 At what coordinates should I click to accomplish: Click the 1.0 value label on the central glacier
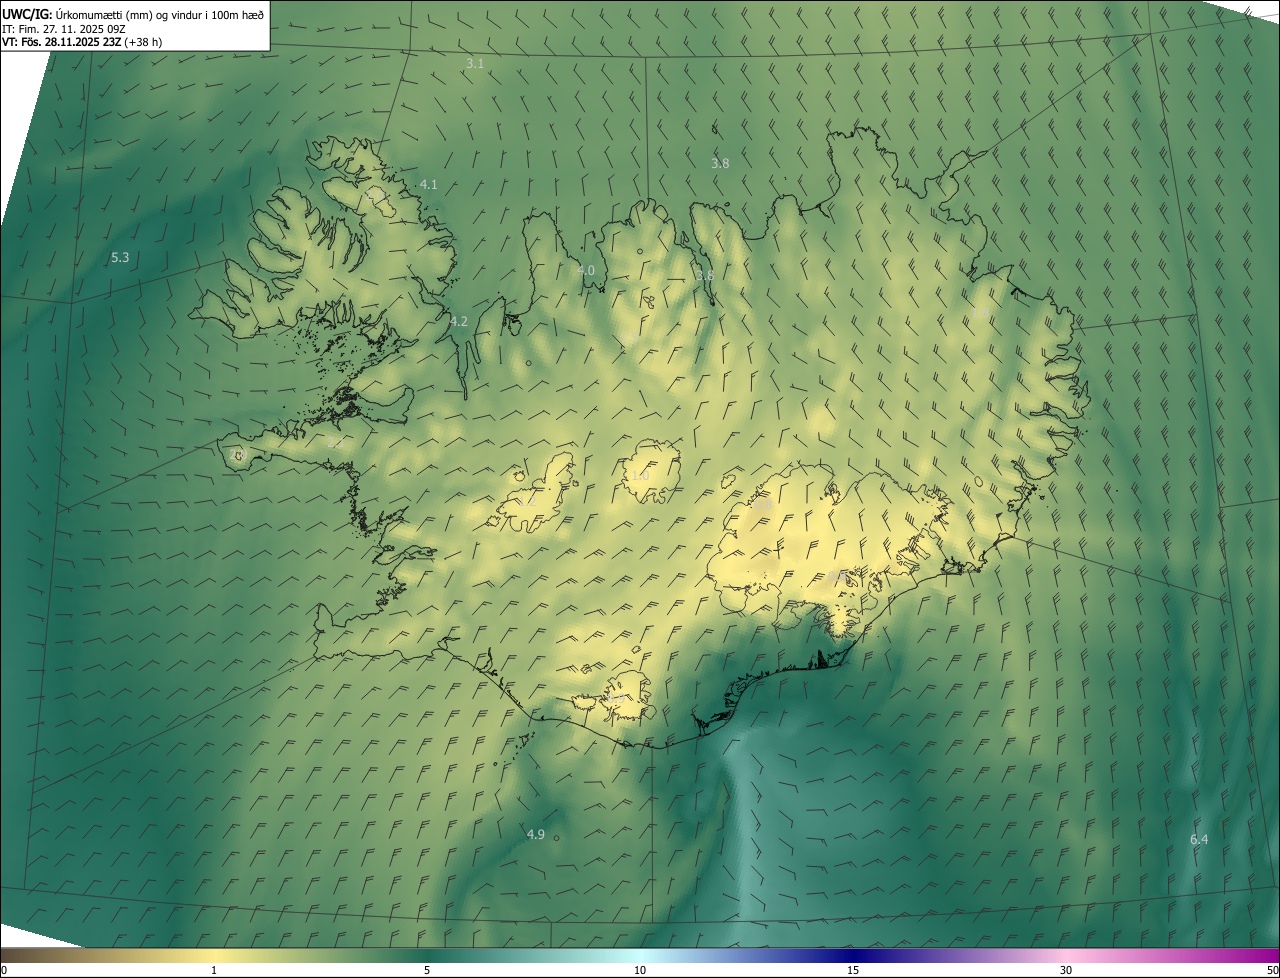640,475
